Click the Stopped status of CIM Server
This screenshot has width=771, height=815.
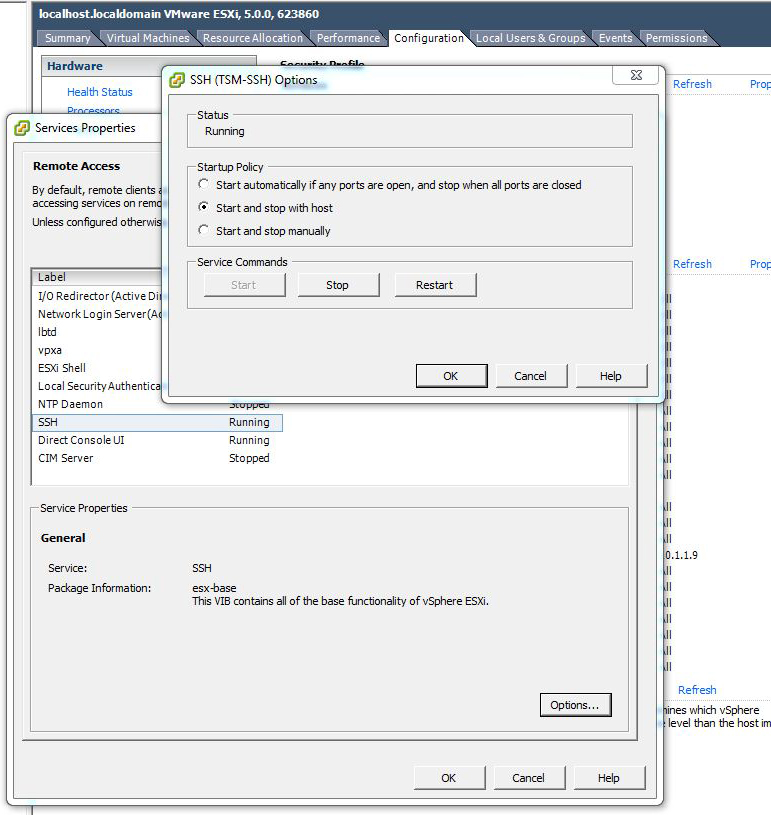coord(249,458)
